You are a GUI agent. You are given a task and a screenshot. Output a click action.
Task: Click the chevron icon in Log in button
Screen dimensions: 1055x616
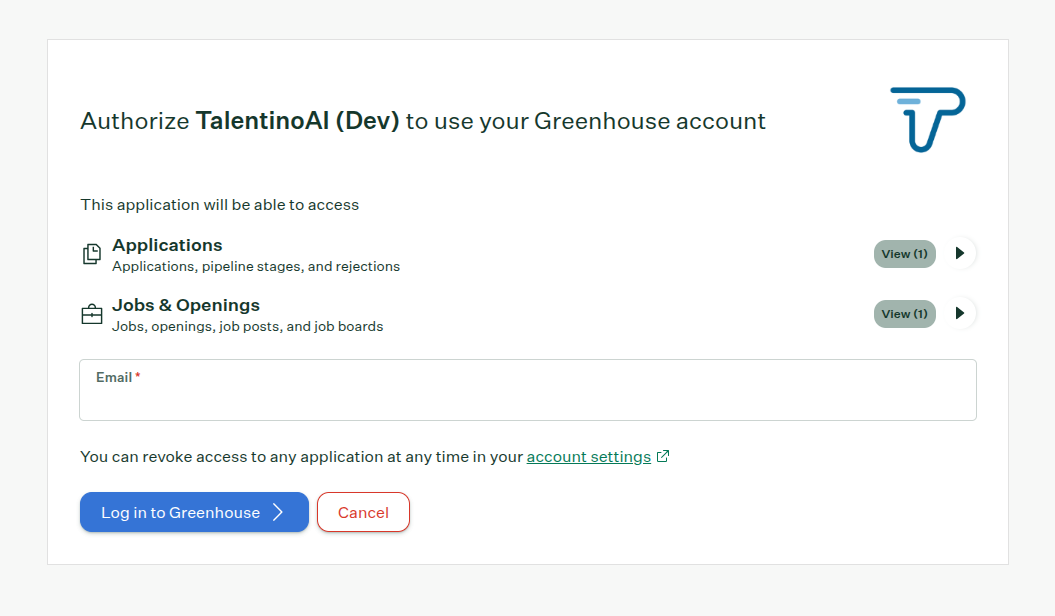click(278, 512)
